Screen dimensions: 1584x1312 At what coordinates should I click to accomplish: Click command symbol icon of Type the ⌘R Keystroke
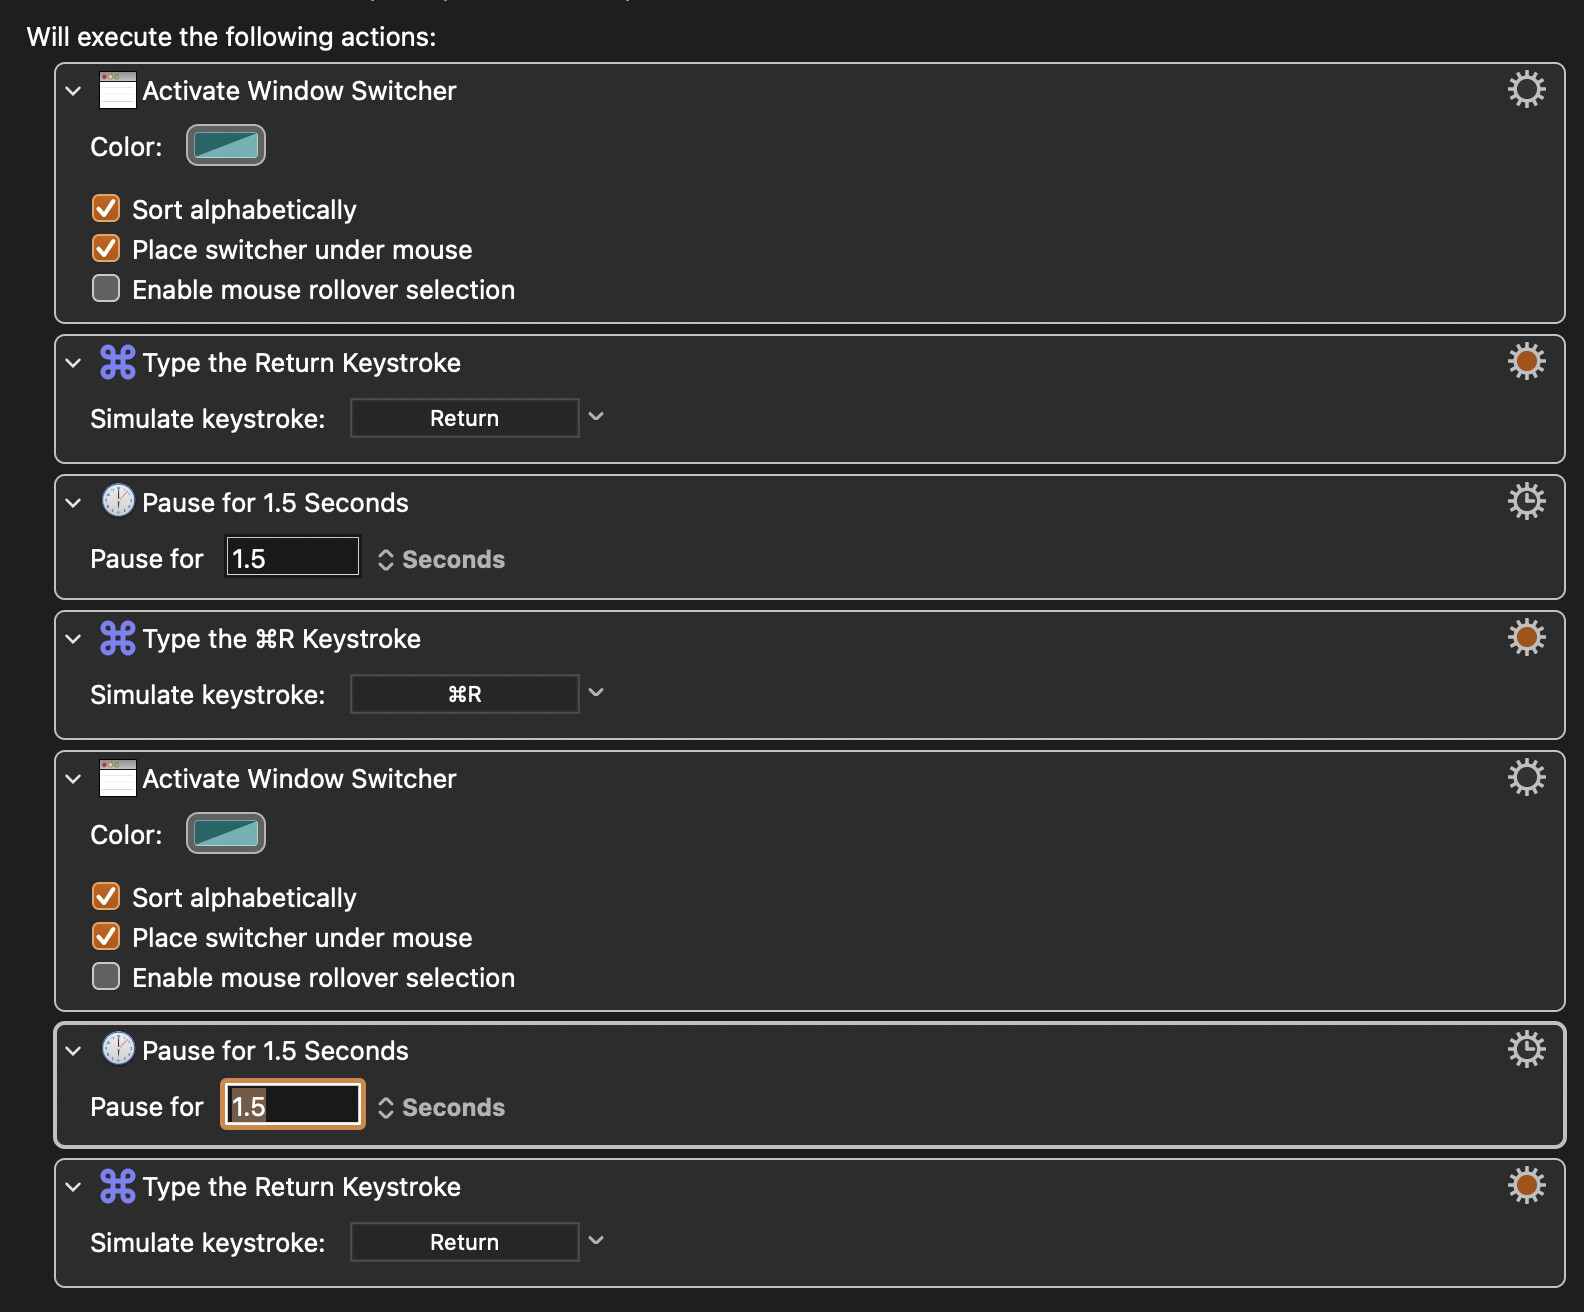pos(118,638)
